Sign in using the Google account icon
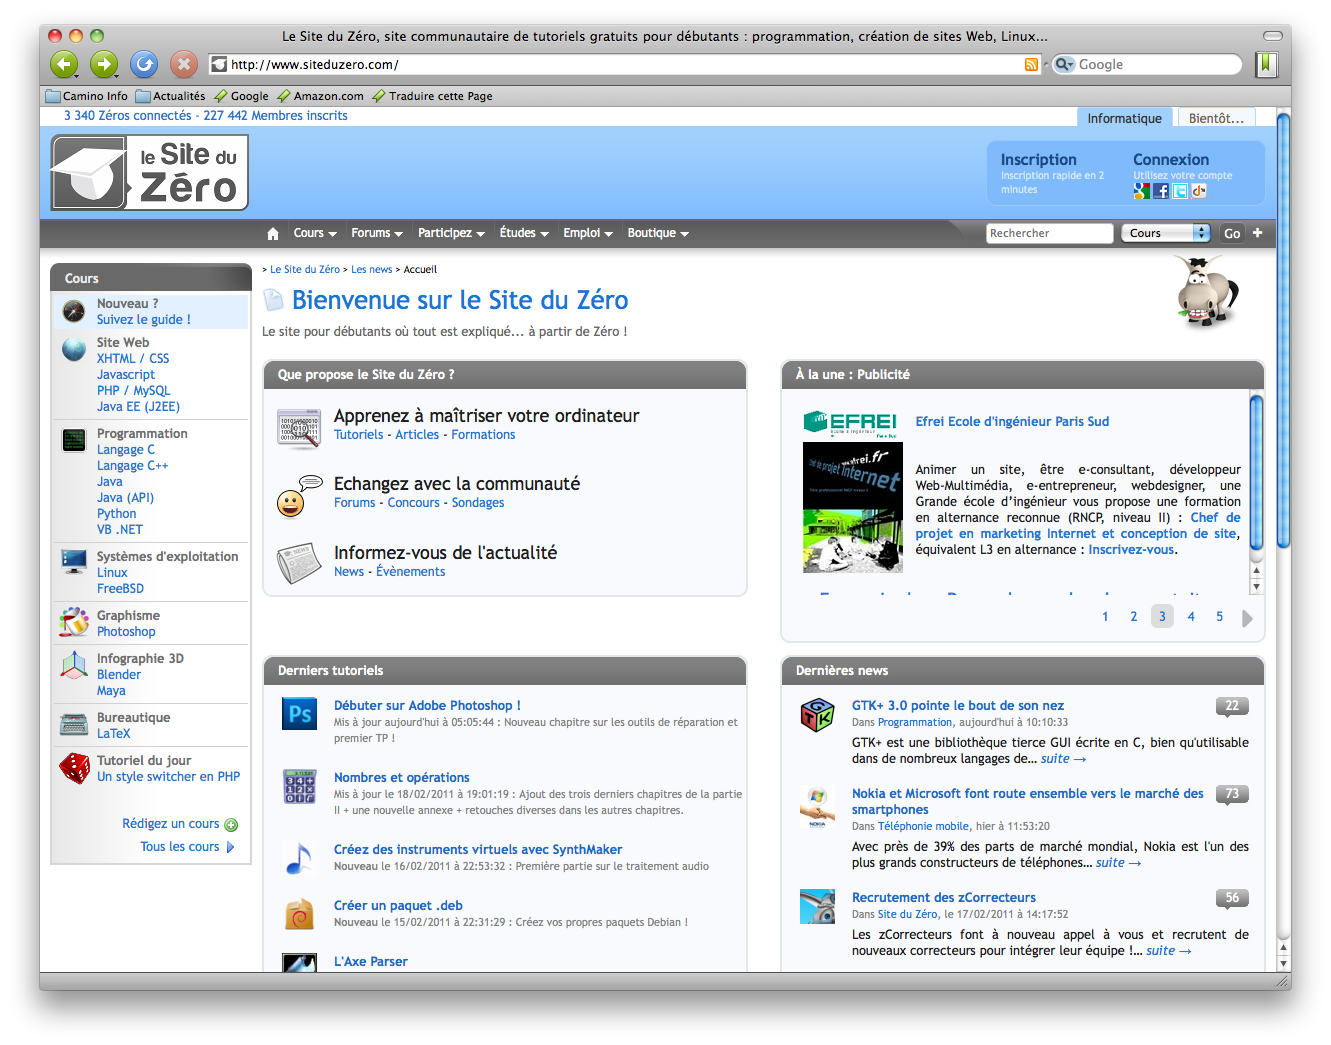 coord(1141,191)
